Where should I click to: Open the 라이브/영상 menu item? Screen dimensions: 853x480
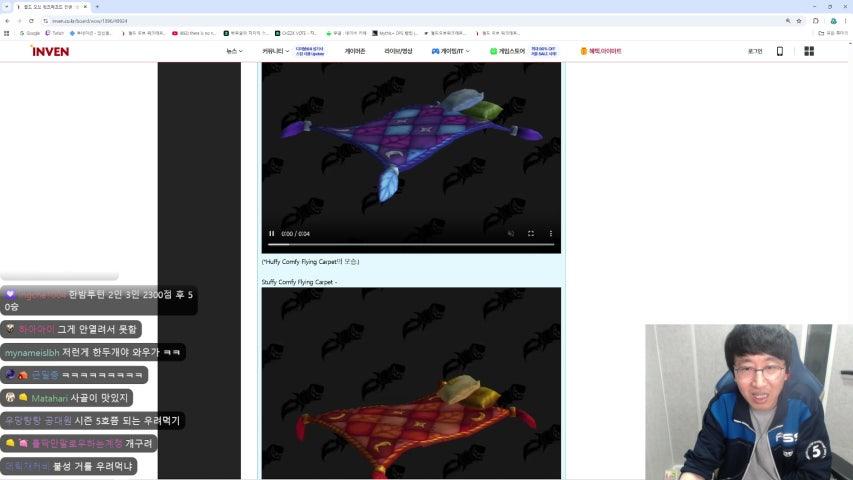[398, 51]
